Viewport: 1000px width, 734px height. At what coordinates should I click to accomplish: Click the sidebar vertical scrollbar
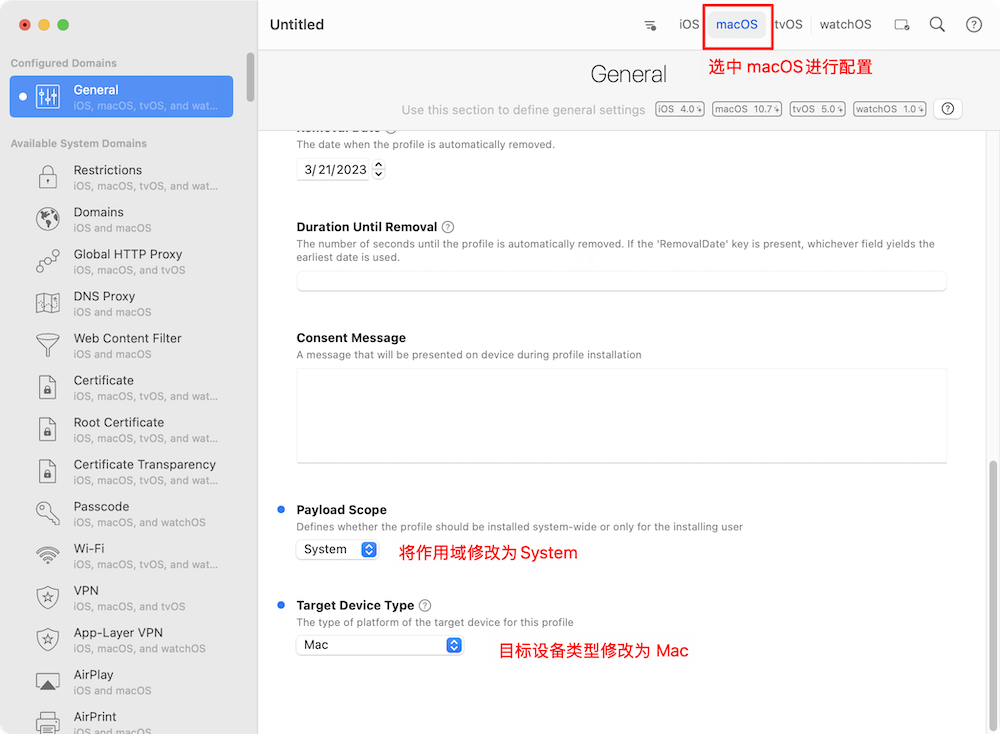(x=251, y=77)
